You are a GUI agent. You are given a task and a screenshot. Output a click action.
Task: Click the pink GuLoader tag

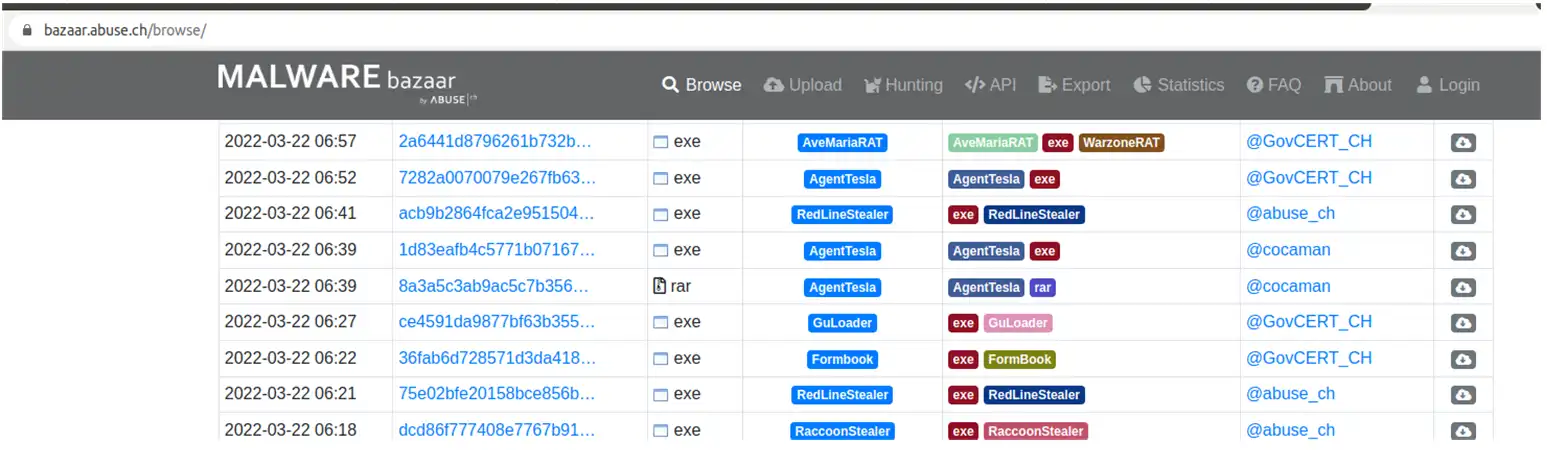[1018, 323]
